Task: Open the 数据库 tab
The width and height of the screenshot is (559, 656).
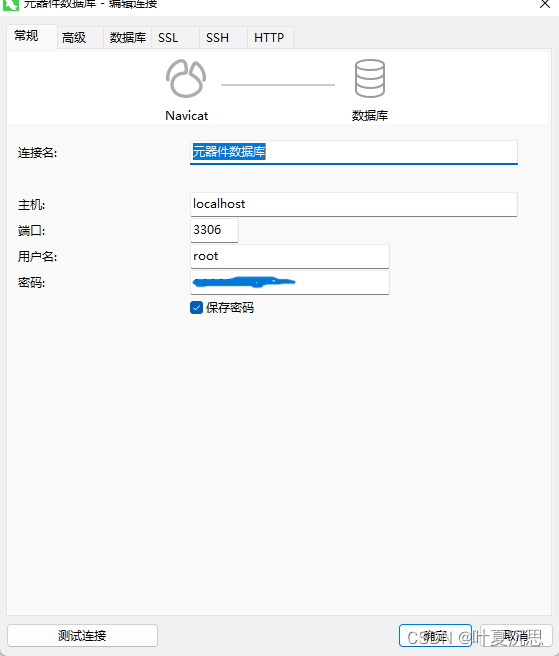Action: point(128,38)
